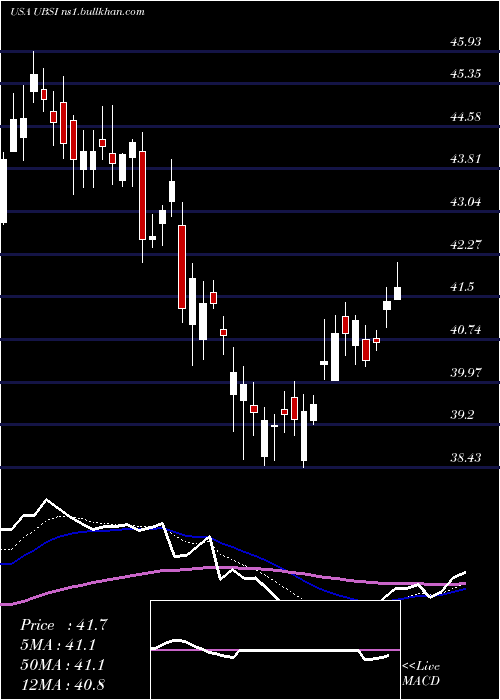The image size is (500, 700).
Task: Click the white MACD line inside the inset box
Action: [x=270, y=651]
